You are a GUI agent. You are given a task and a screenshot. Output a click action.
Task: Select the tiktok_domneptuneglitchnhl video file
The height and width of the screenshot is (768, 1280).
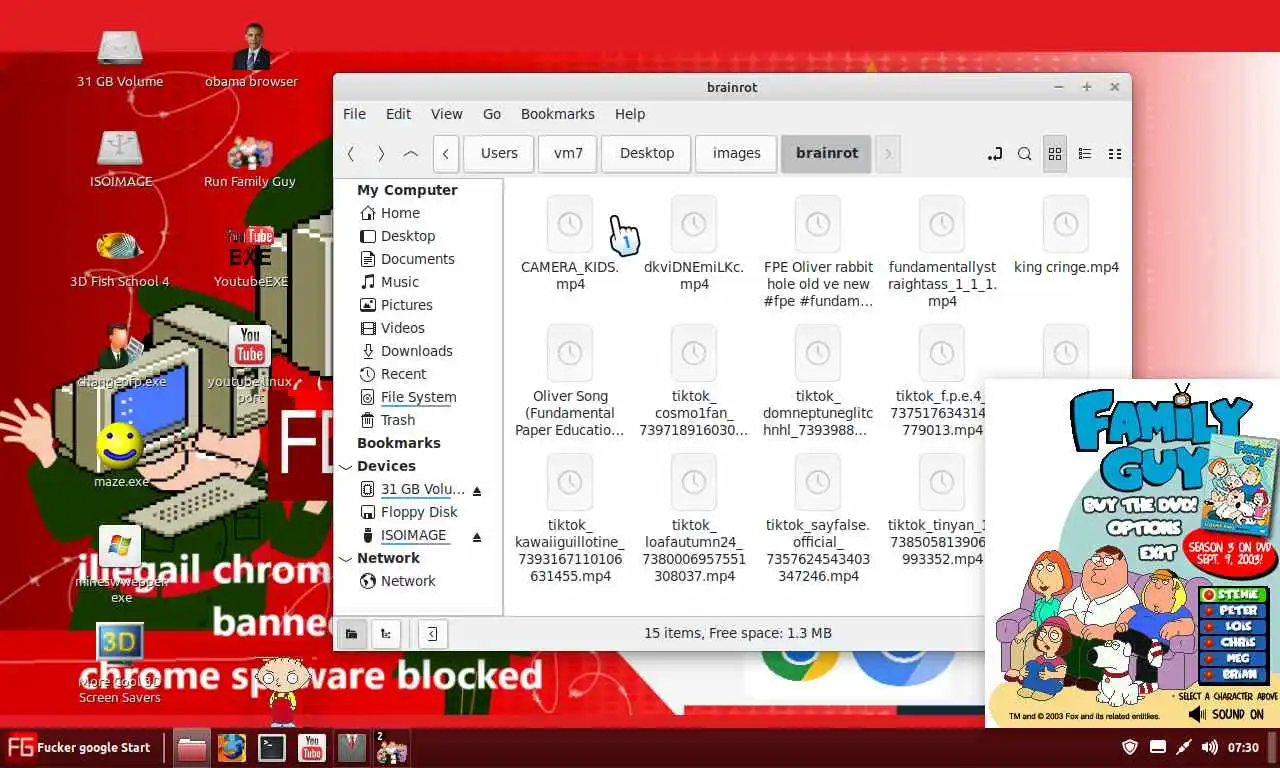point(818,354)
